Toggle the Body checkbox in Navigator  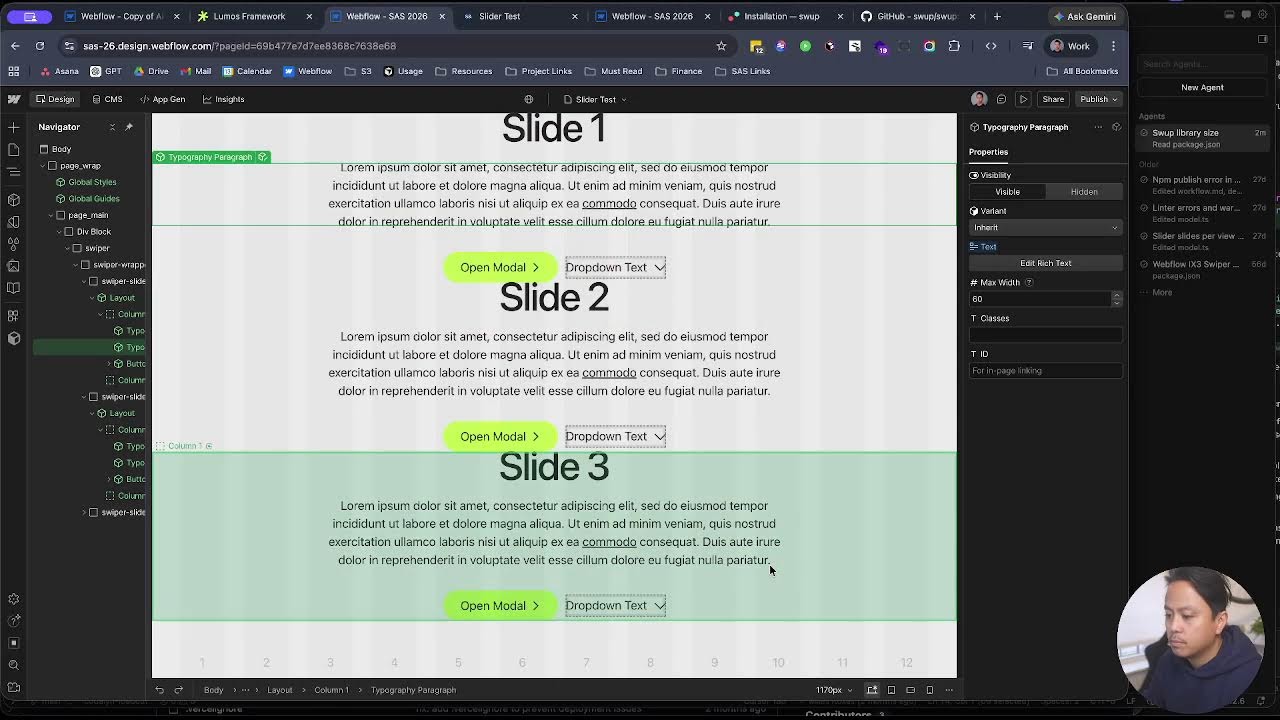[44, 149]
